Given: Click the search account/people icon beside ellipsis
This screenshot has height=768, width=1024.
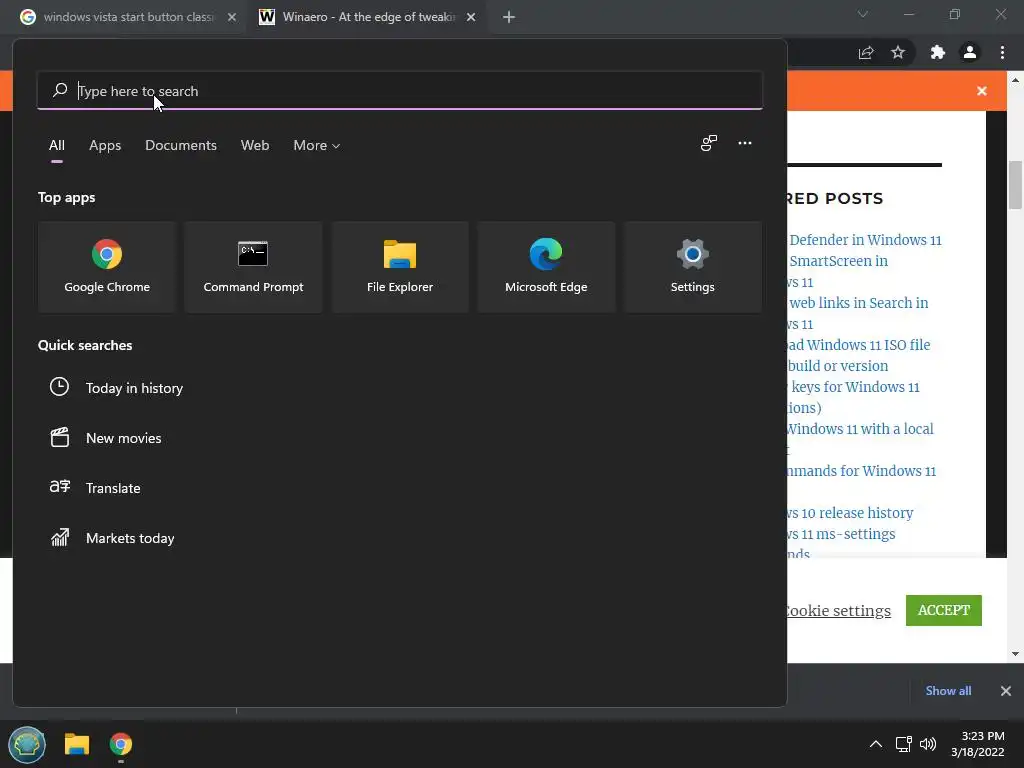Looking at the screenshot, I should tap(709, 143).
